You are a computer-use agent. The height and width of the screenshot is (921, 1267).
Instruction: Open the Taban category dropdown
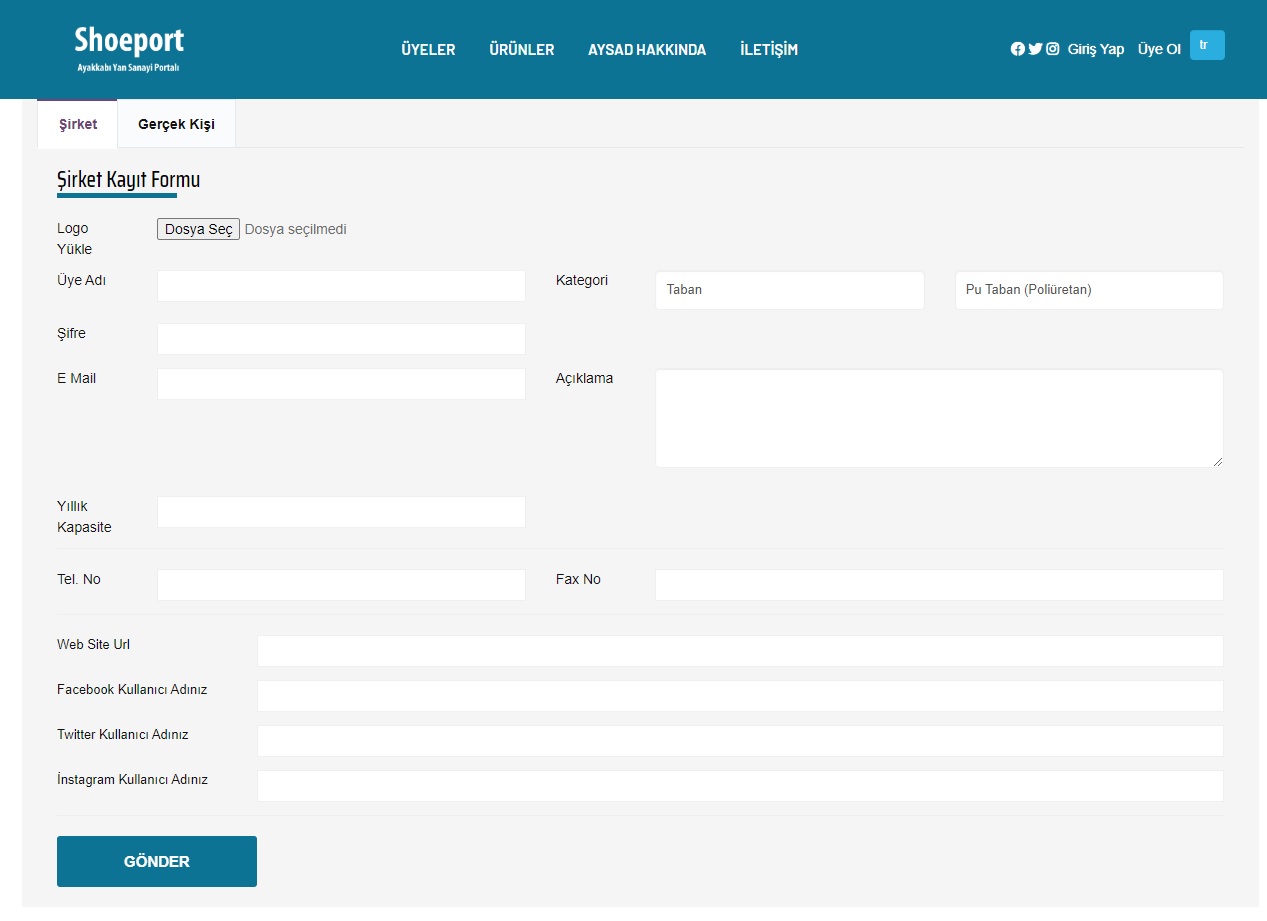[790, 290]
